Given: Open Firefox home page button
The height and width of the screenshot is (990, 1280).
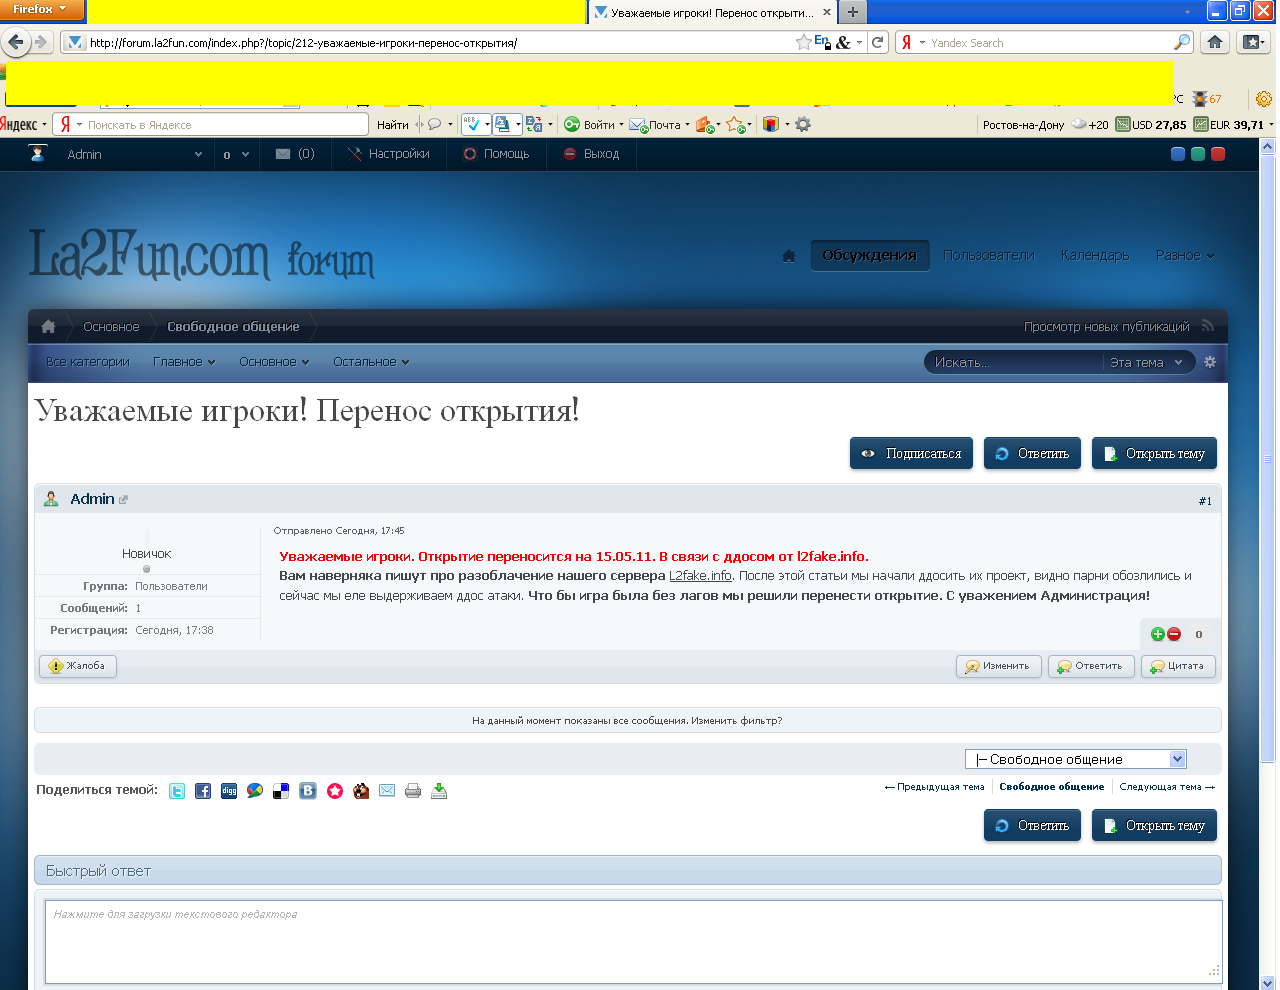Looking at the screenshot, I should point(1214,42).
